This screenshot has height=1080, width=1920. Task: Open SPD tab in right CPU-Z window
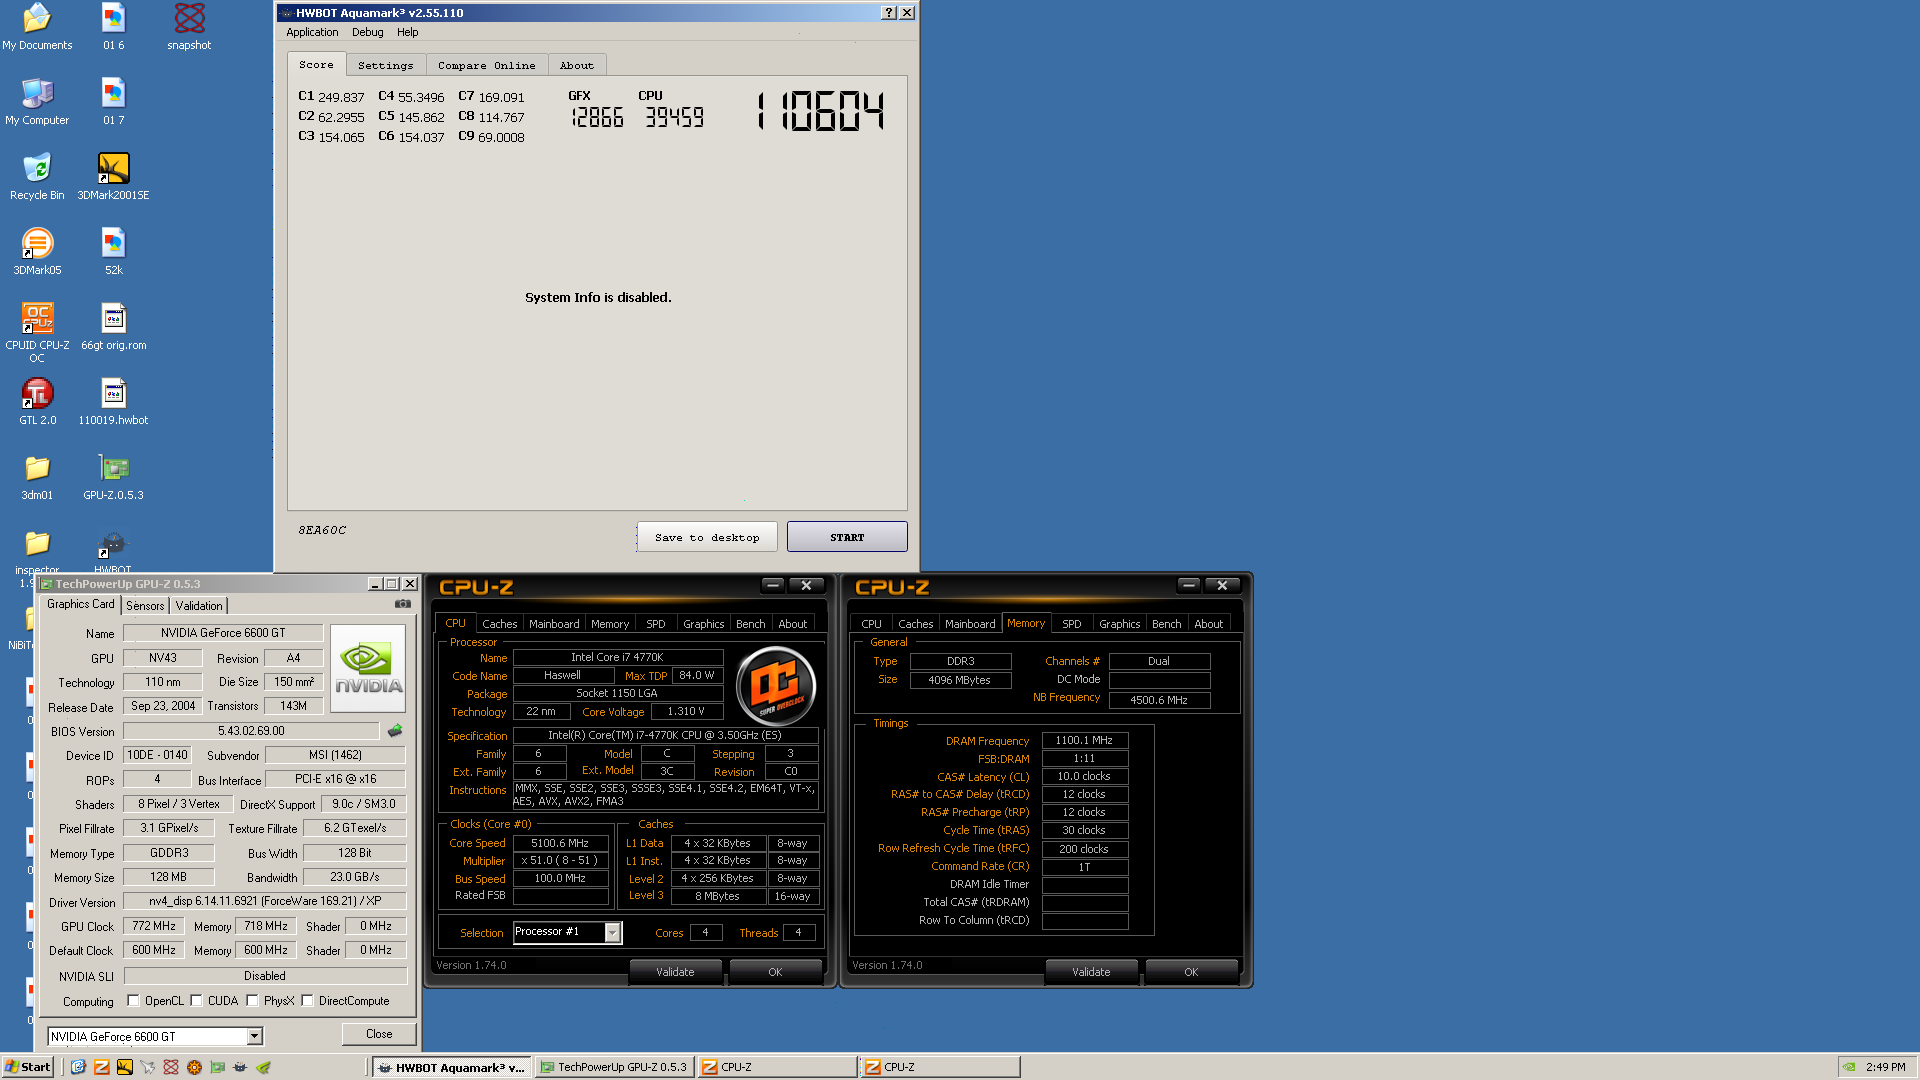pos(1071,623)
